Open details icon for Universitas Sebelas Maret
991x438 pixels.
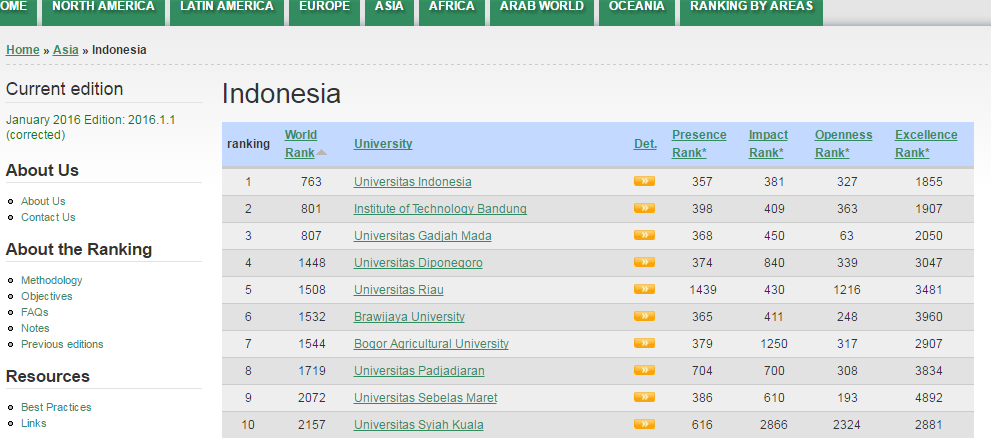644,398
